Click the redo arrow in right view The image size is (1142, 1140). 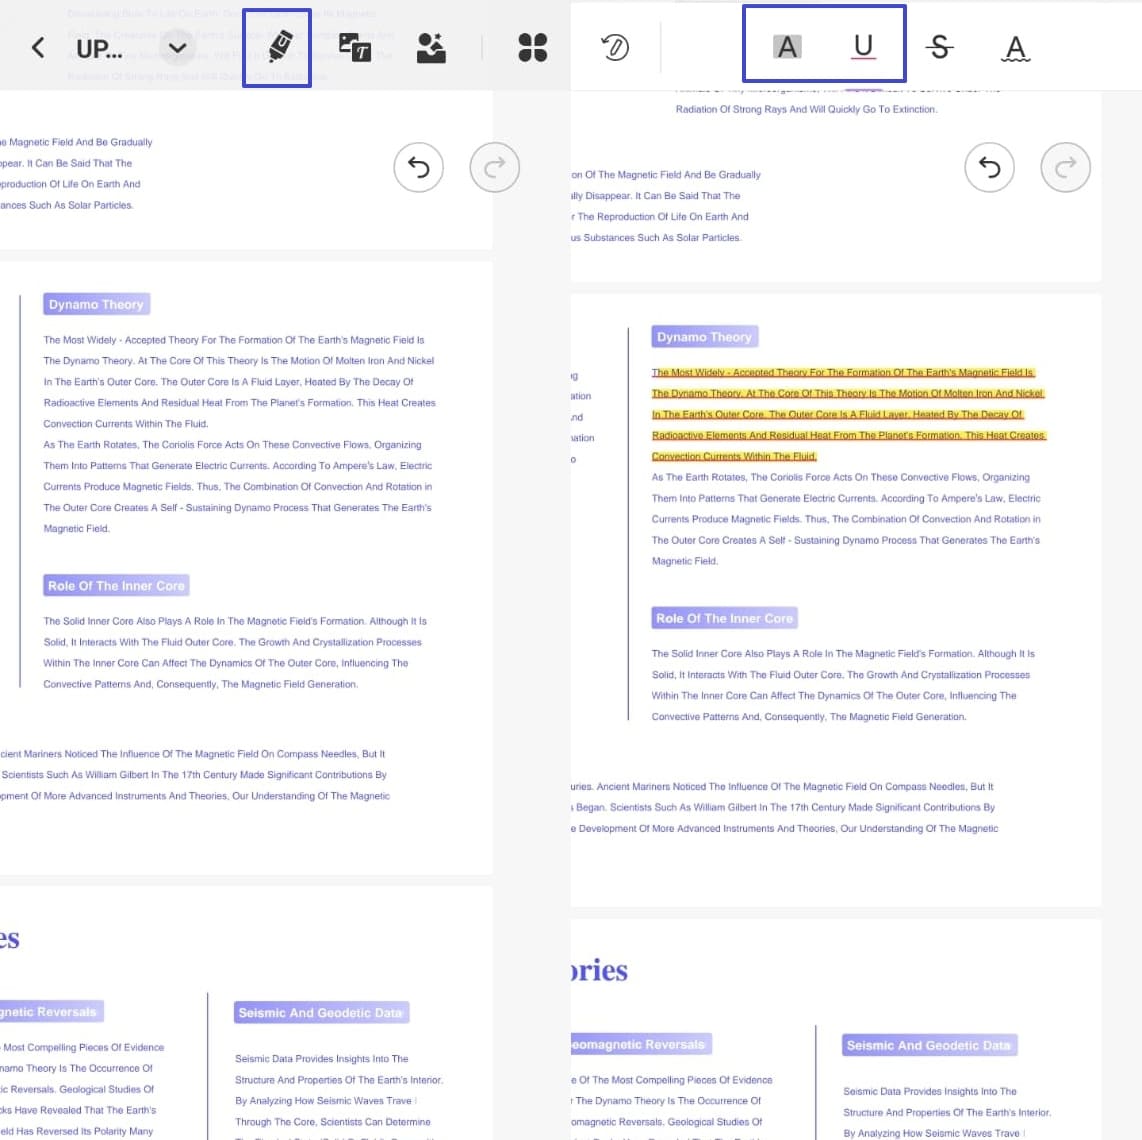pyautogui.click(x=1065, y=167)
